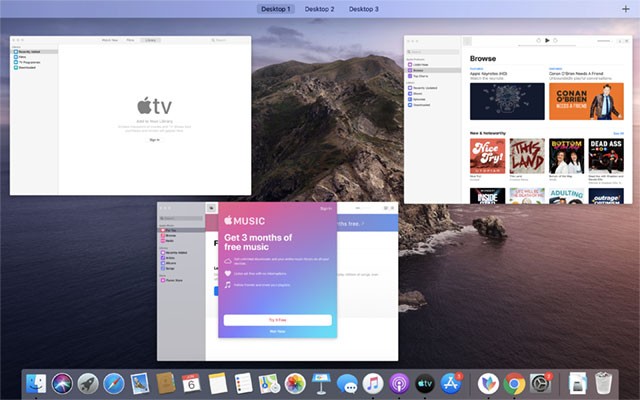Open Notes icon in the Dock
Screen dimensions: 640x400
(x=217, y=384)
